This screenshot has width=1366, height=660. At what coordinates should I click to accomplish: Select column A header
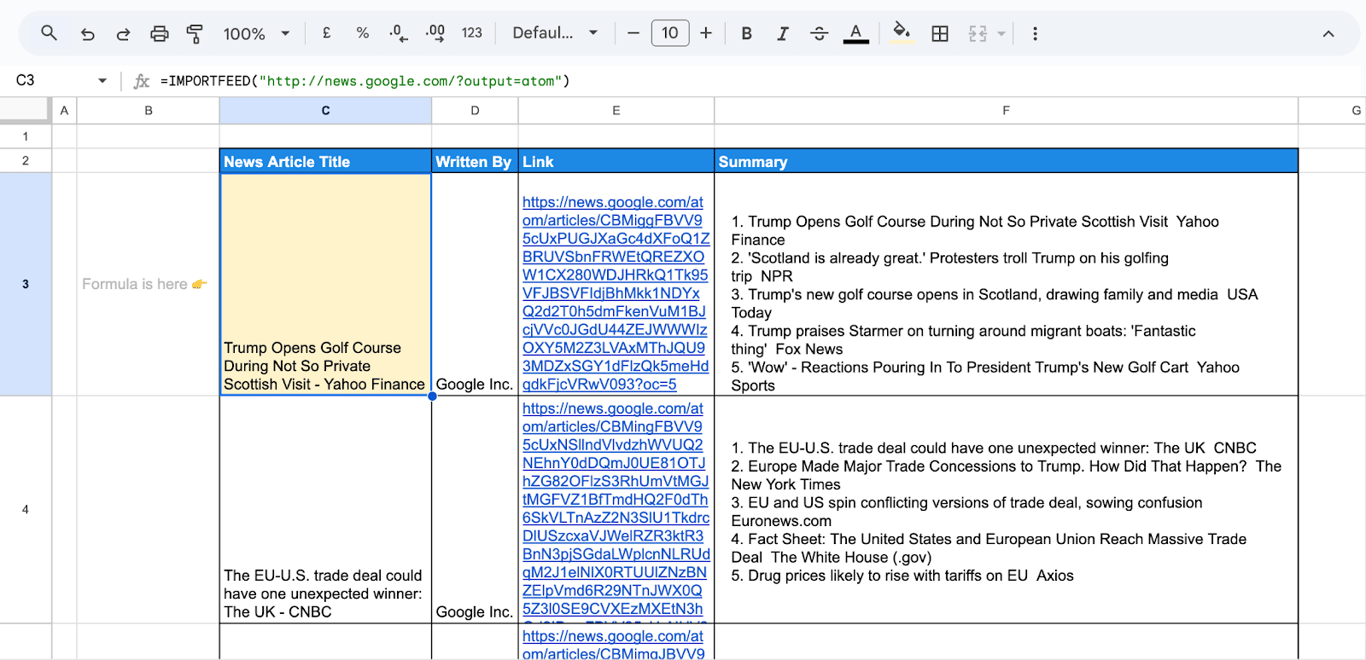(64, 110)
